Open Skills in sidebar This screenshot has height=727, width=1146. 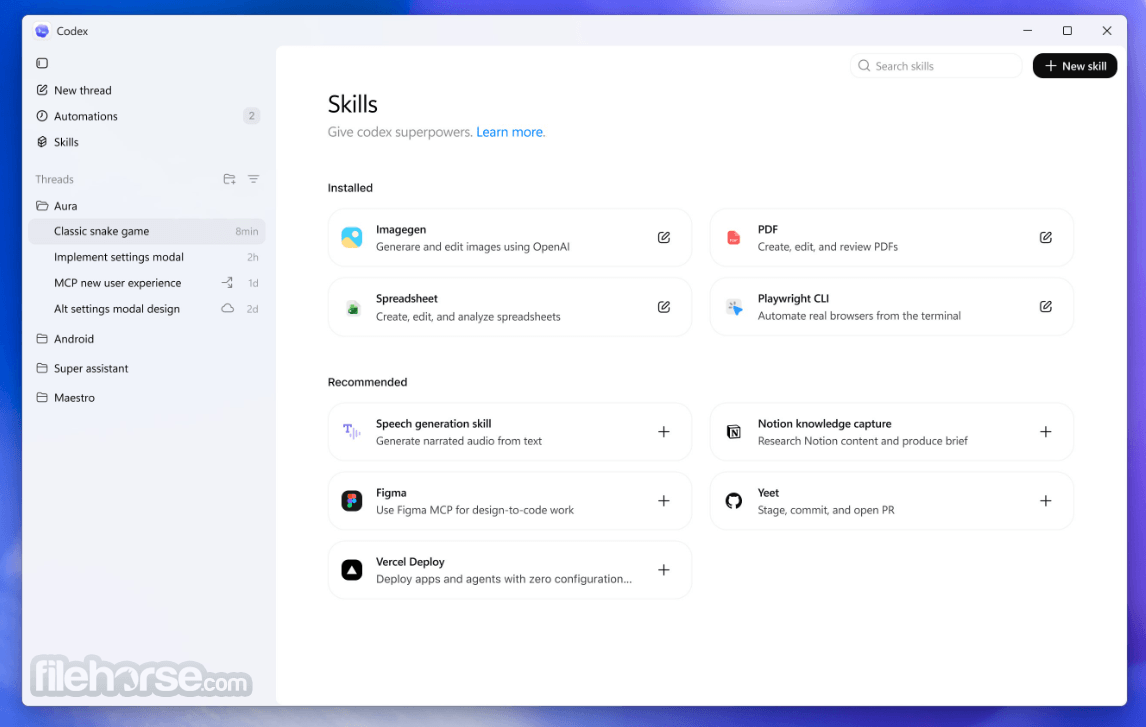point(57,142)
